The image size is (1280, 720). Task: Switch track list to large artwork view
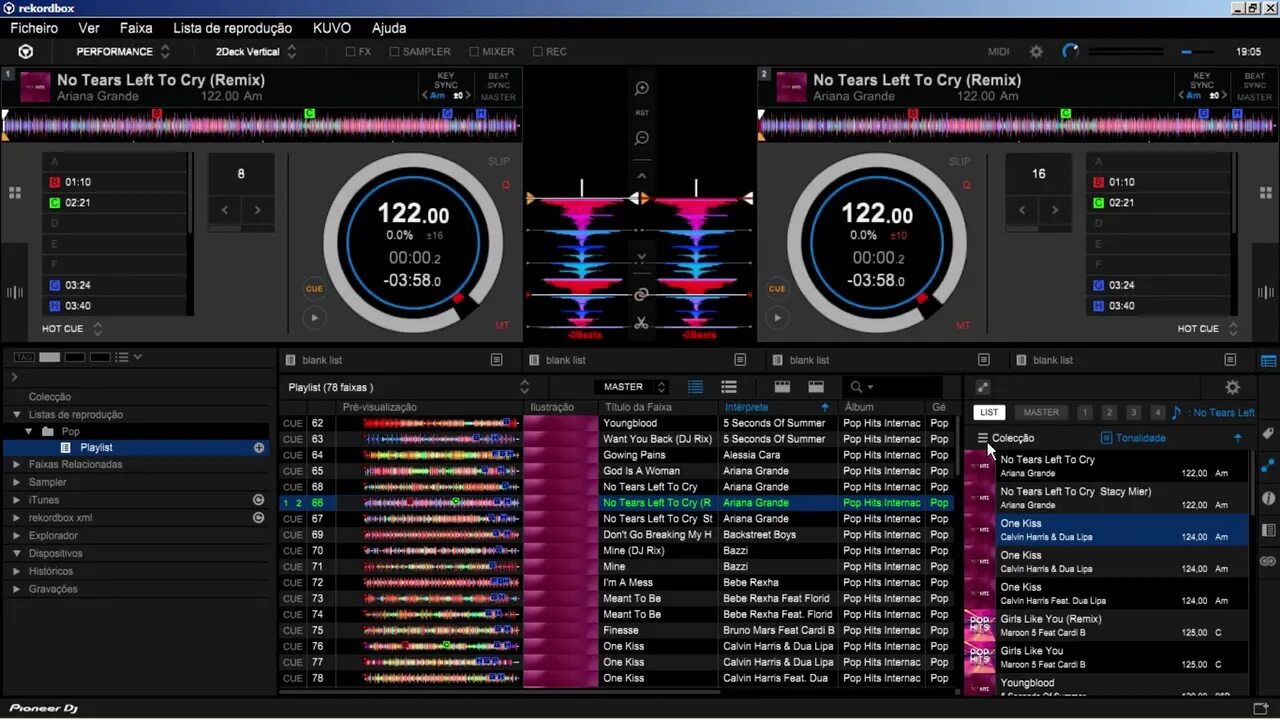[782, 387]
